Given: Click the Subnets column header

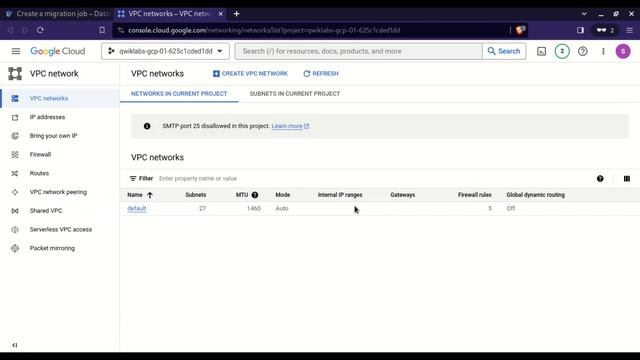Looking at the screenshot, I should coord(196,195).
